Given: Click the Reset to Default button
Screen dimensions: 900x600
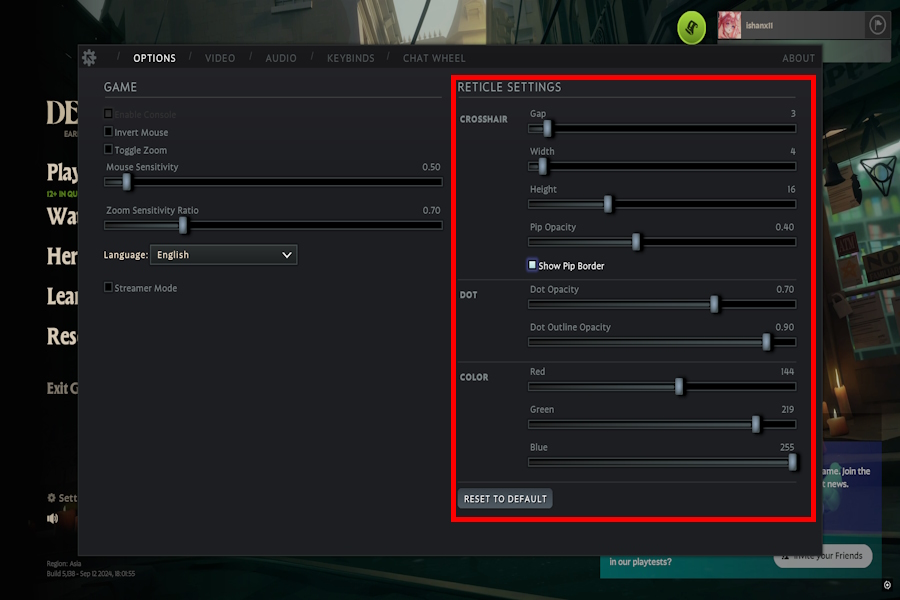Looking at the screenshot, I should click(x=505, y=498).
